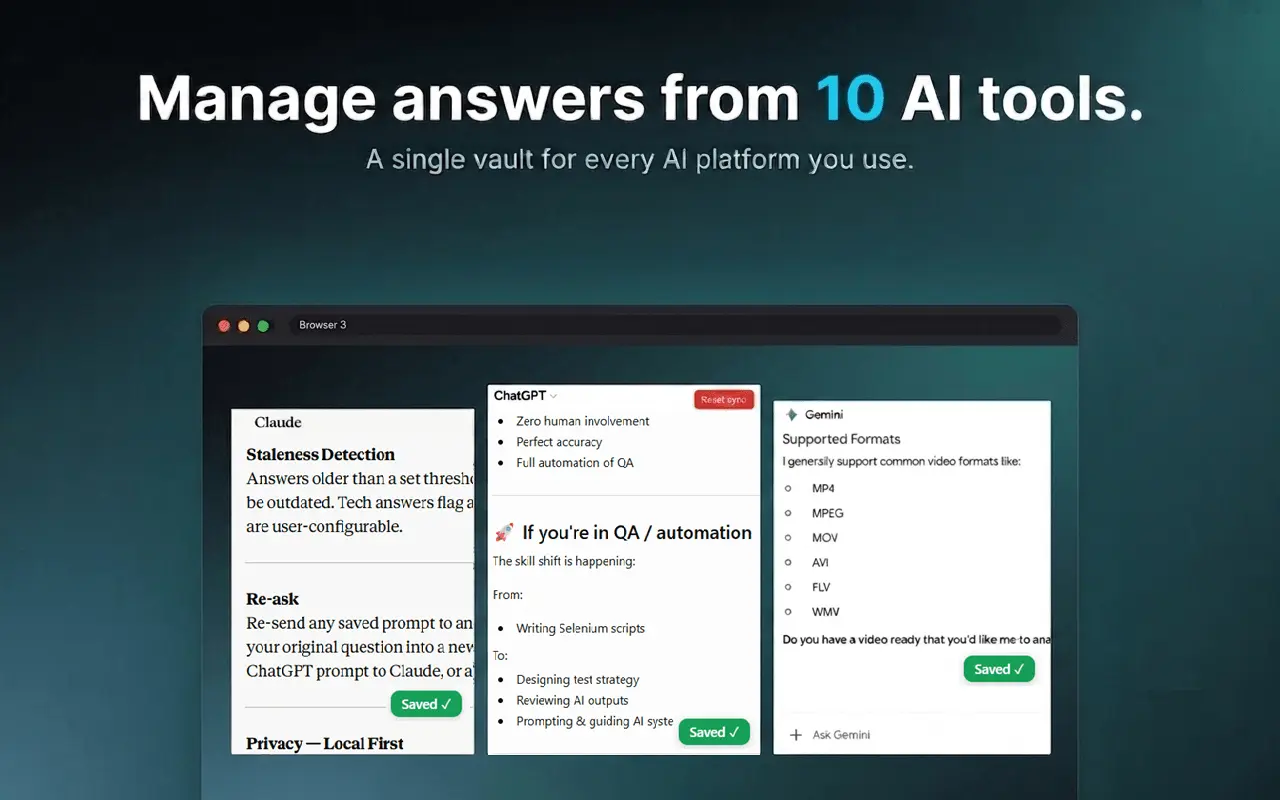Click the plus icon beside Ask Gemini
The width and height of the screenshot is (1280, 800).
click(x=796, y=735)
